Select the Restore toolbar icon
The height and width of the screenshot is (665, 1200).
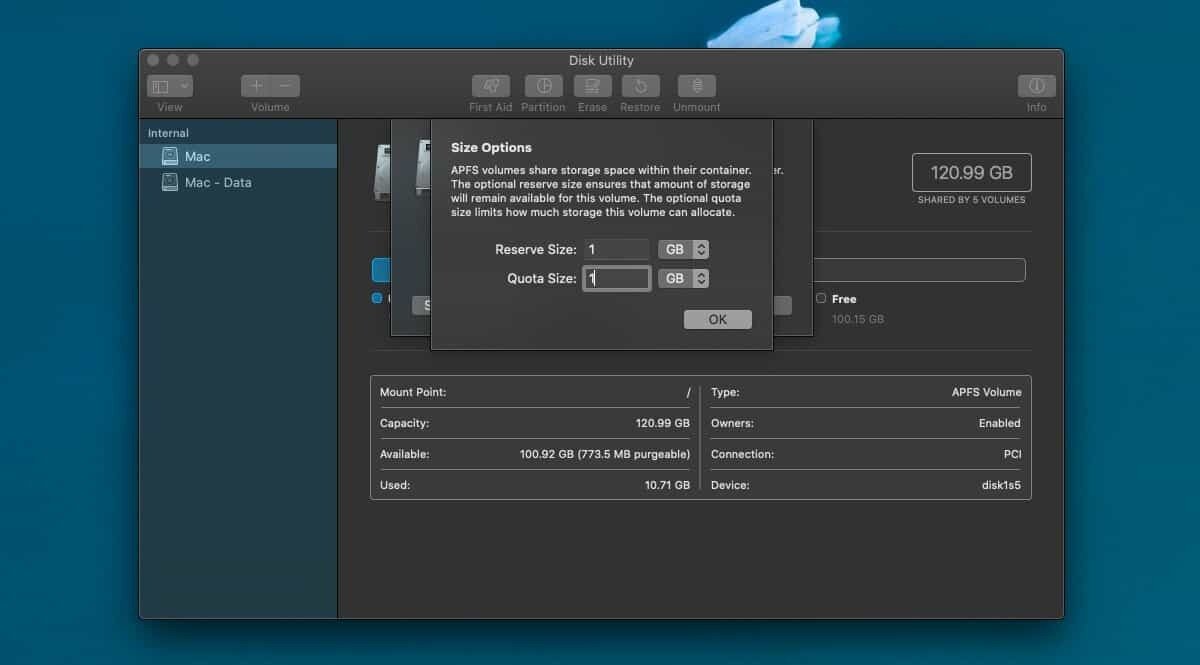640,87
